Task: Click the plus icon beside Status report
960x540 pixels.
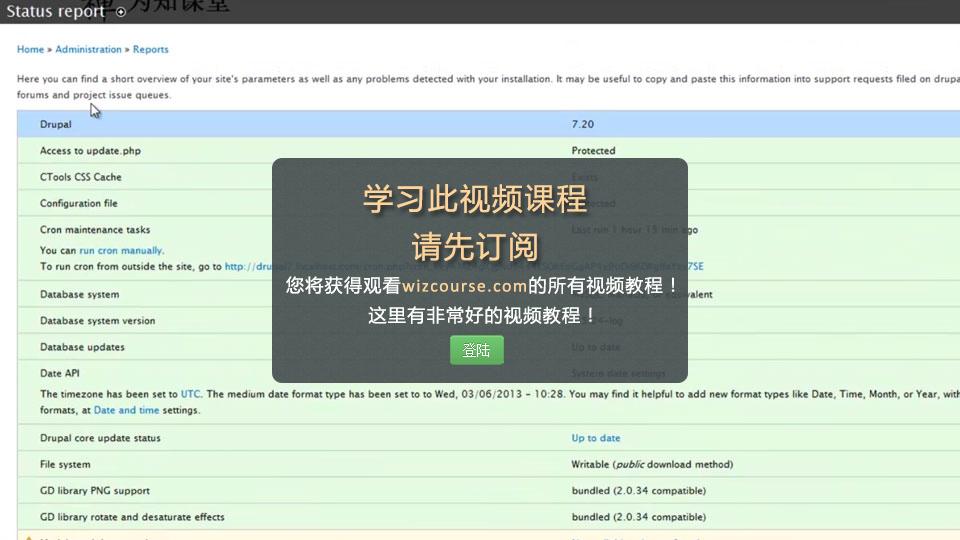Action: pos(121,12)
